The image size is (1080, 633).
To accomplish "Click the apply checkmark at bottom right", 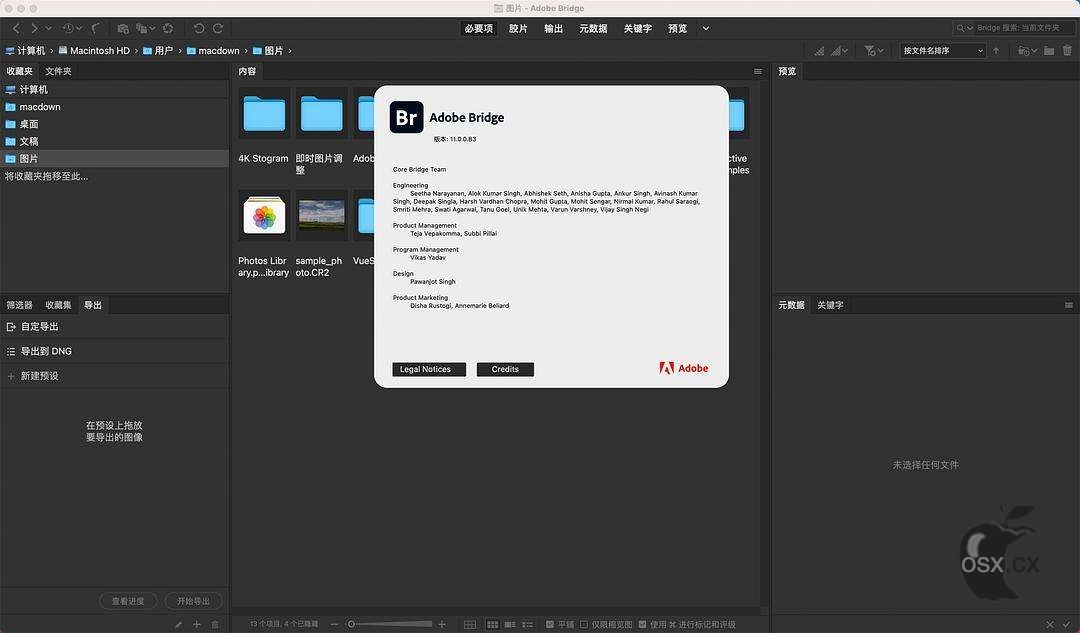I will click(1067, 624).
